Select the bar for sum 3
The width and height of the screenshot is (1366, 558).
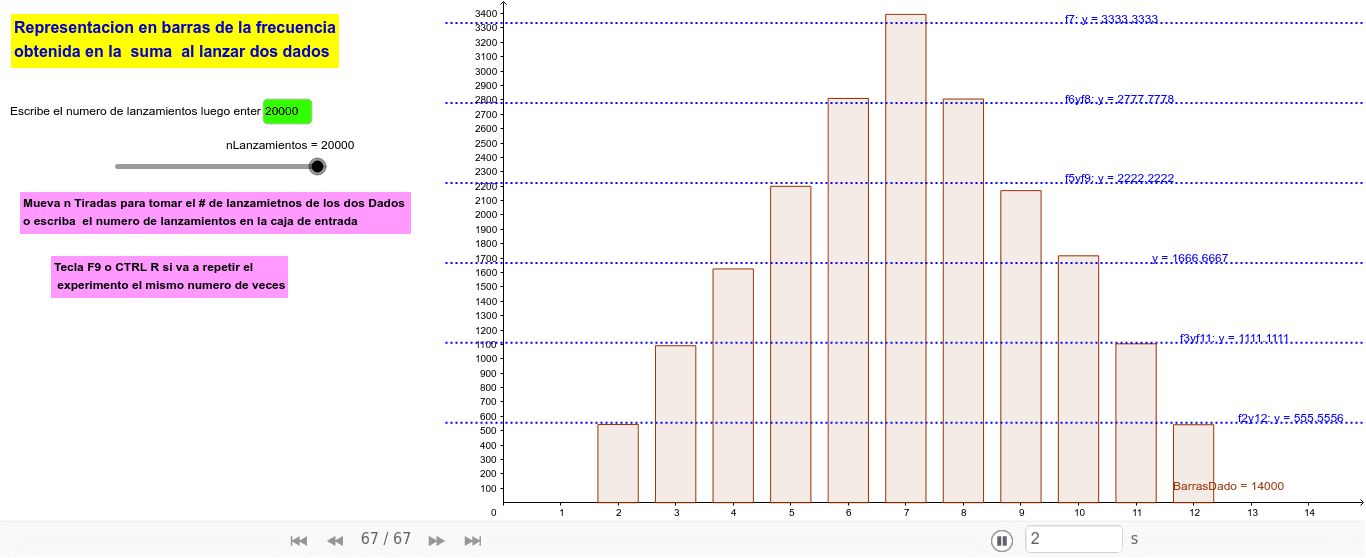(x=675, y=424)
